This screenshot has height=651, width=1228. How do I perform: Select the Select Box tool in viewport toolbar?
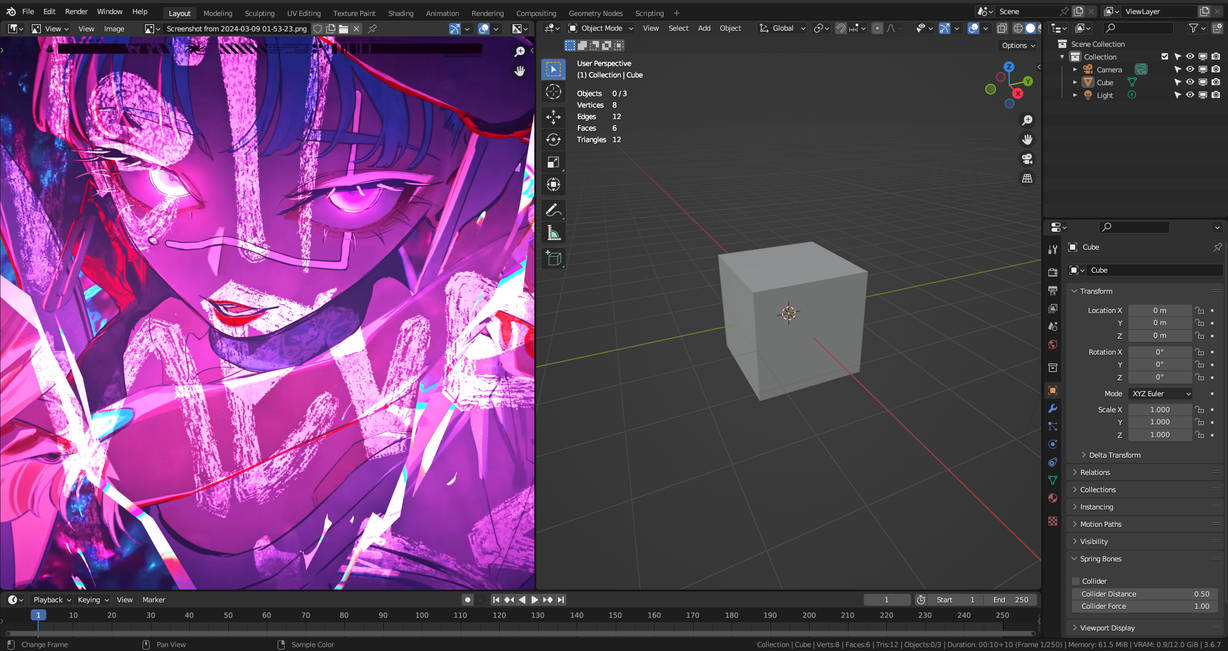click(x=553, y=70)
